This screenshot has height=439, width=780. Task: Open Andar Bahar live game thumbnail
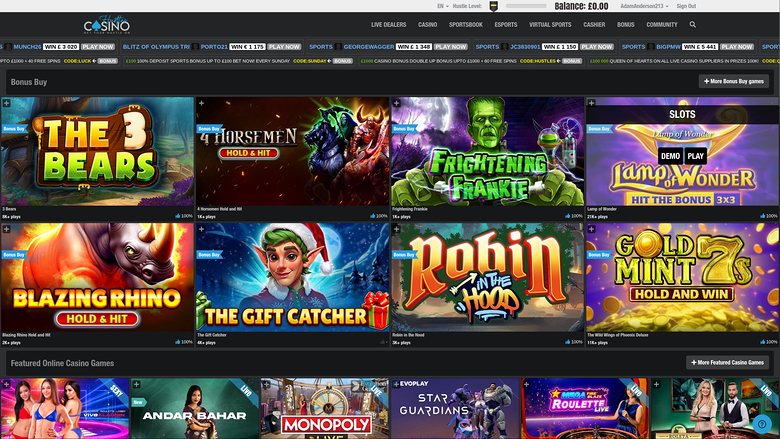pos(195,409)
